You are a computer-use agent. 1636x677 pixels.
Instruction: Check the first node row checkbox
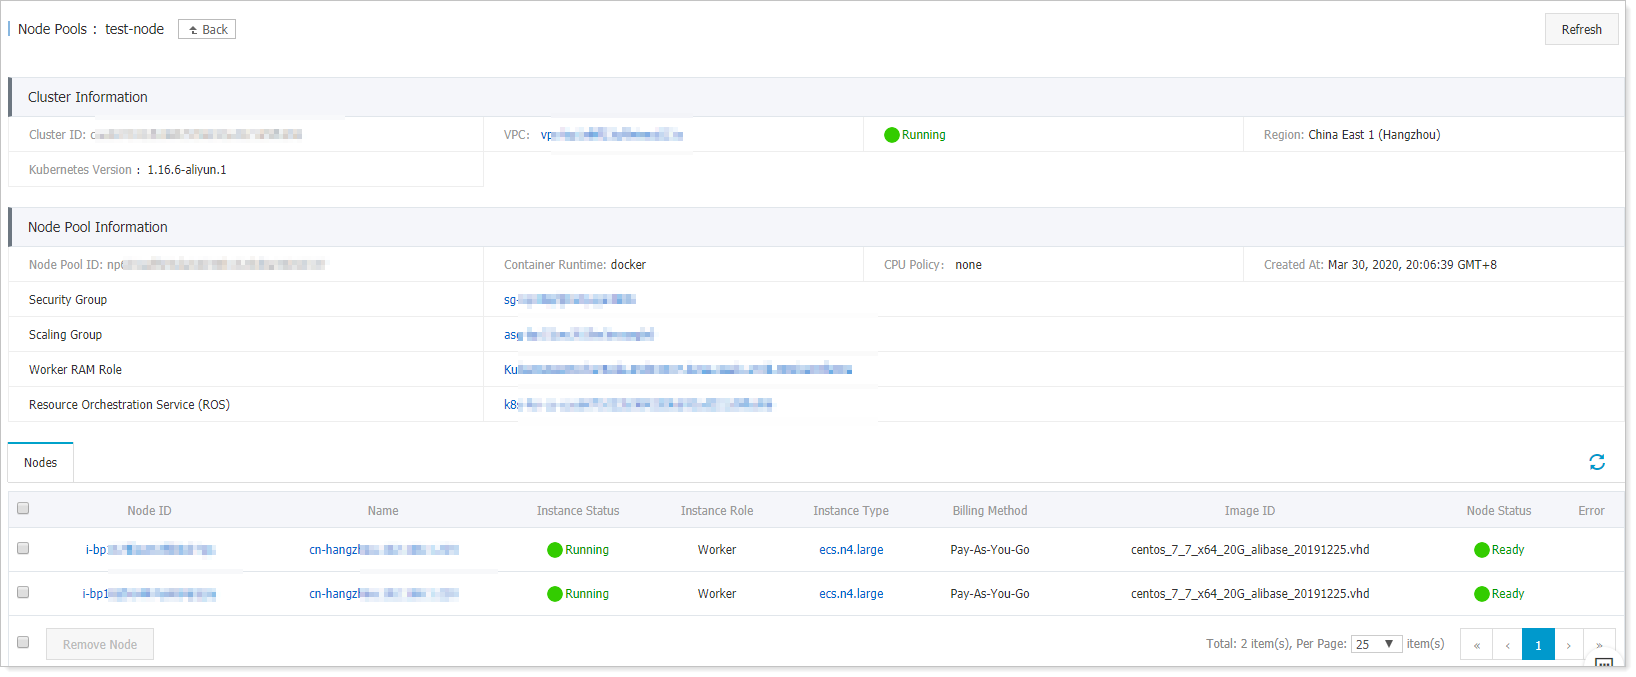click(23, 548)
